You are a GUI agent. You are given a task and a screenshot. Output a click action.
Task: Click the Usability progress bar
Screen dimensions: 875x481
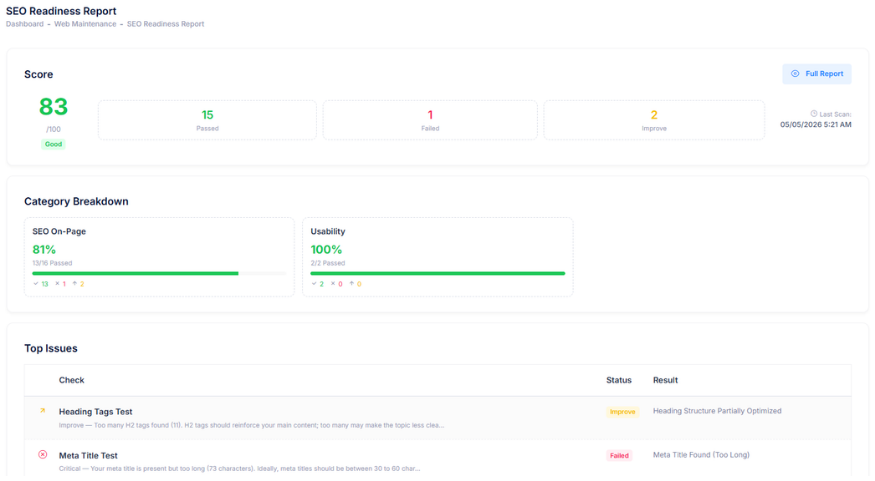[x=438, y=273]
